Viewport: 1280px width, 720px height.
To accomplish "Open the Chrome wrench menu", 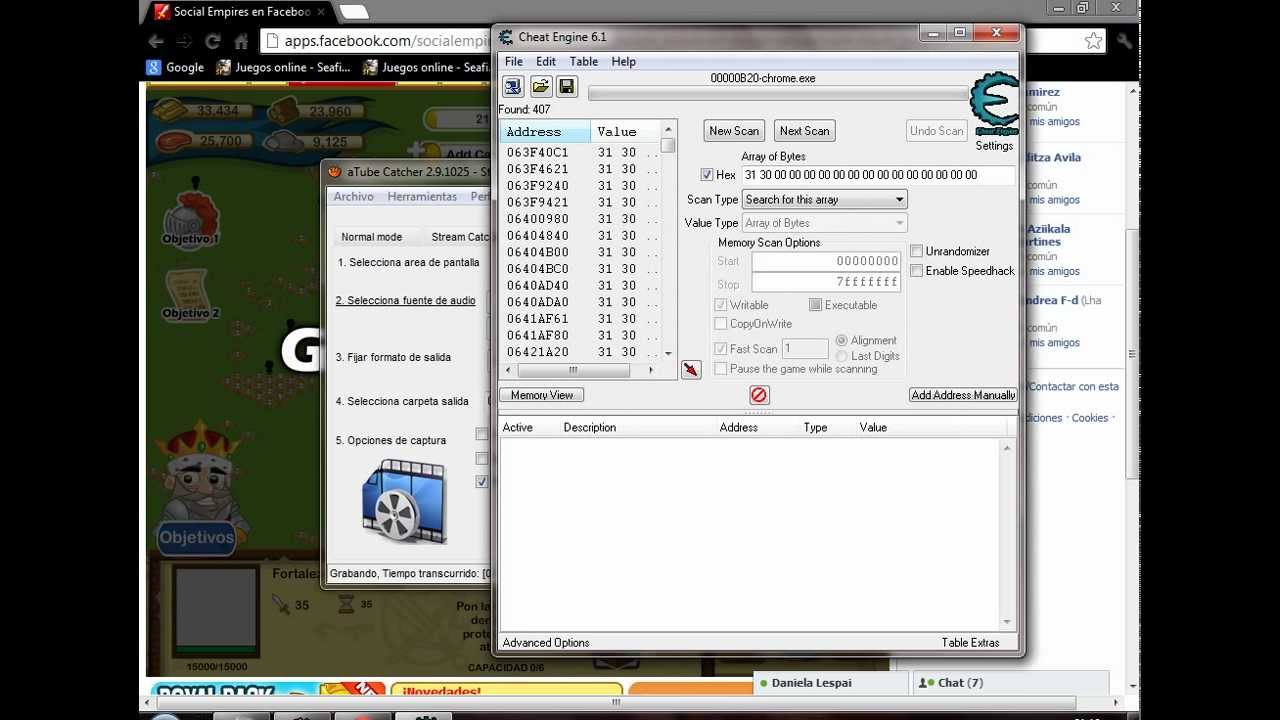I will (1124, 41).
